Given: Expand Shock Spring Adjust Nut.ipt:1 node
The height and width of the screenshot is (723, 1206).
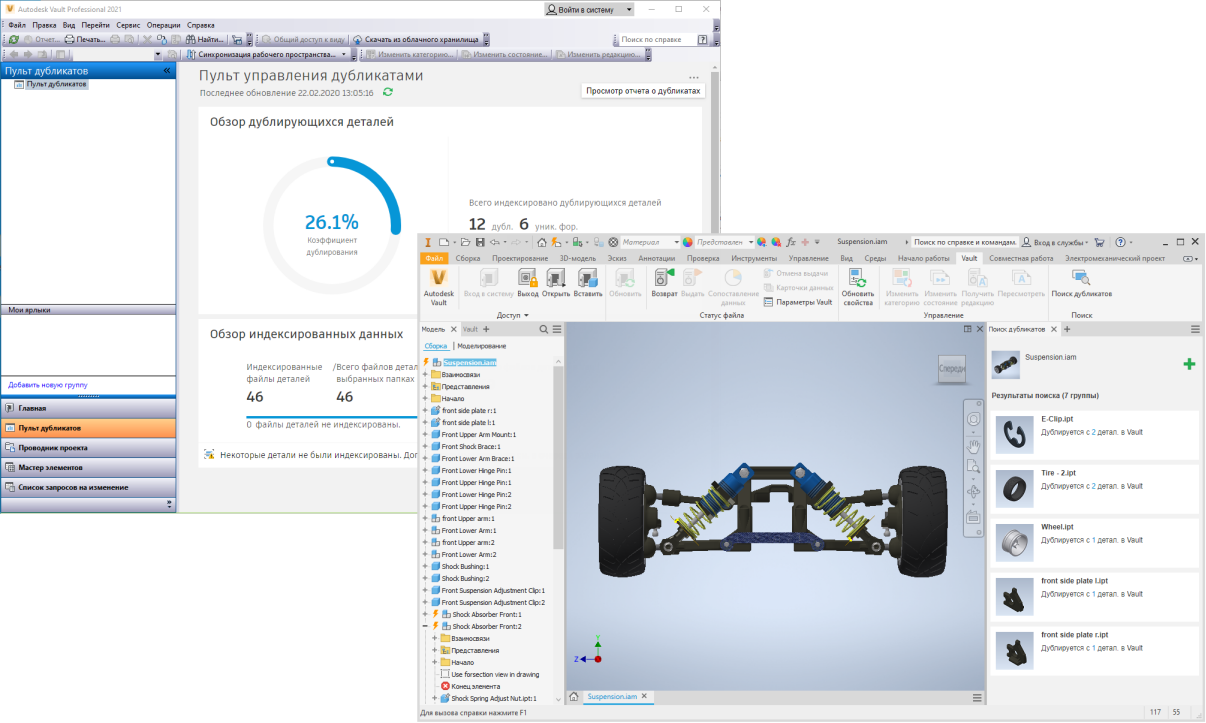Looking at the screenshot, I should point(436,698).
